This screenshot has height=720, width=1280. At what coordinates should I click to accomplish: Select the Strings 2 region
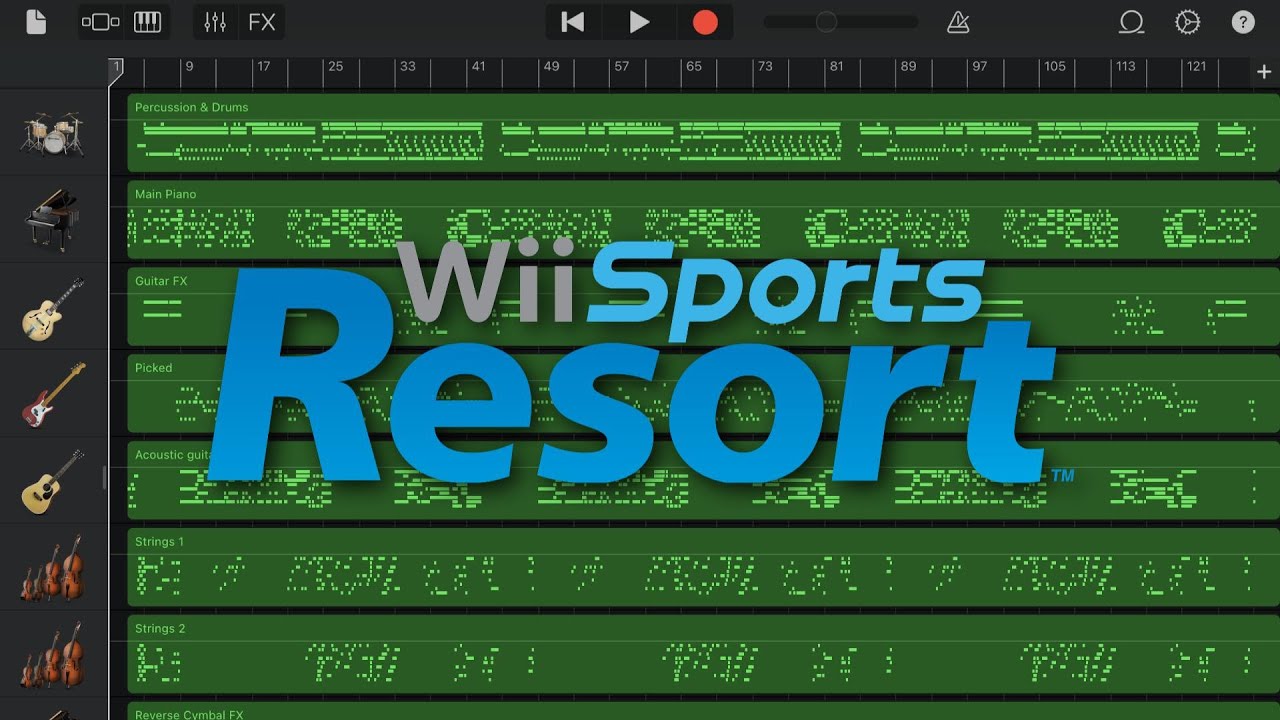(x=703, y=655)
